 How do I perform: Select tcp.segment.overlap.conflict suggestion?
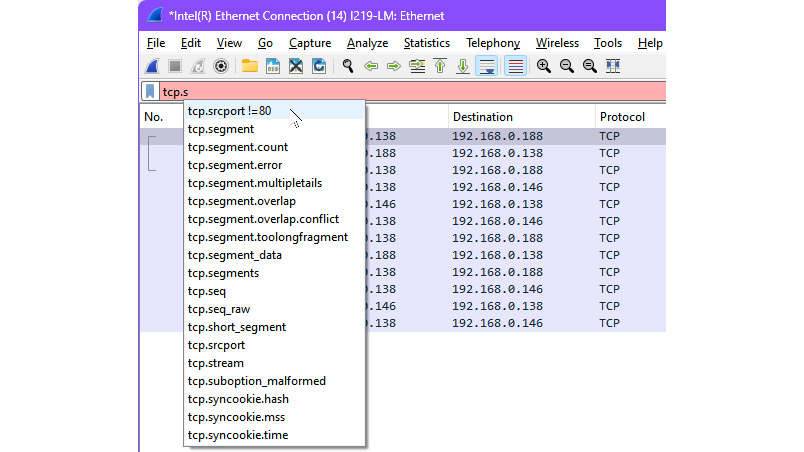[263, 219]
